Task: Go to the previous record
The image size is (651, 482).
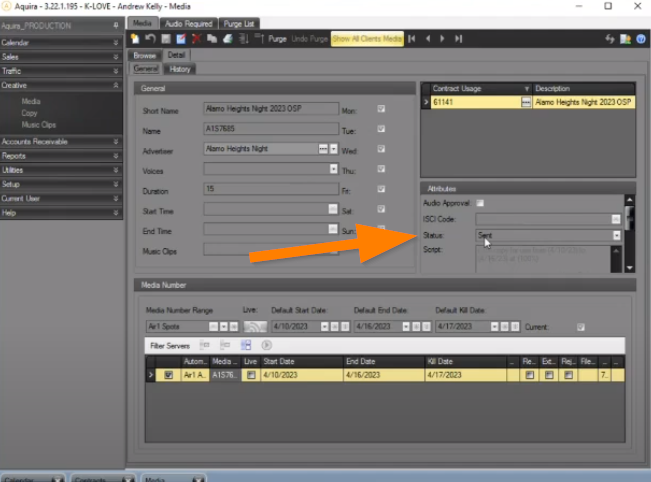Action: click(428, 39)
